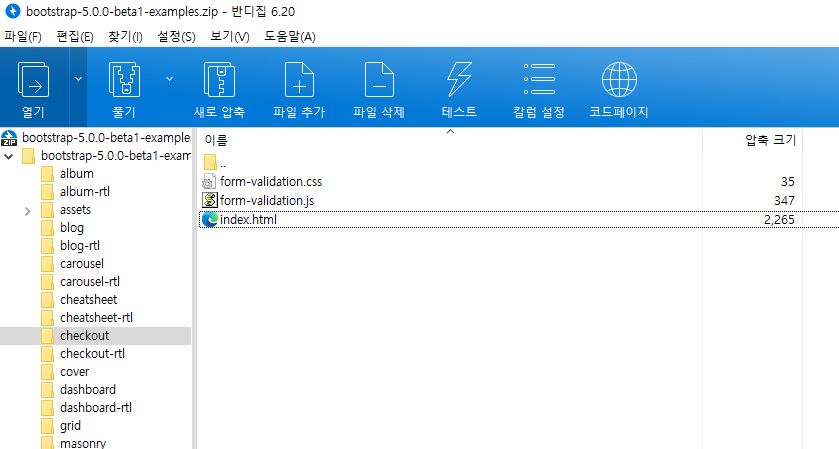Select the form-validation.css file
This screenshot has height=449, width=839.
pyautogui.click(x=271, y=181)
